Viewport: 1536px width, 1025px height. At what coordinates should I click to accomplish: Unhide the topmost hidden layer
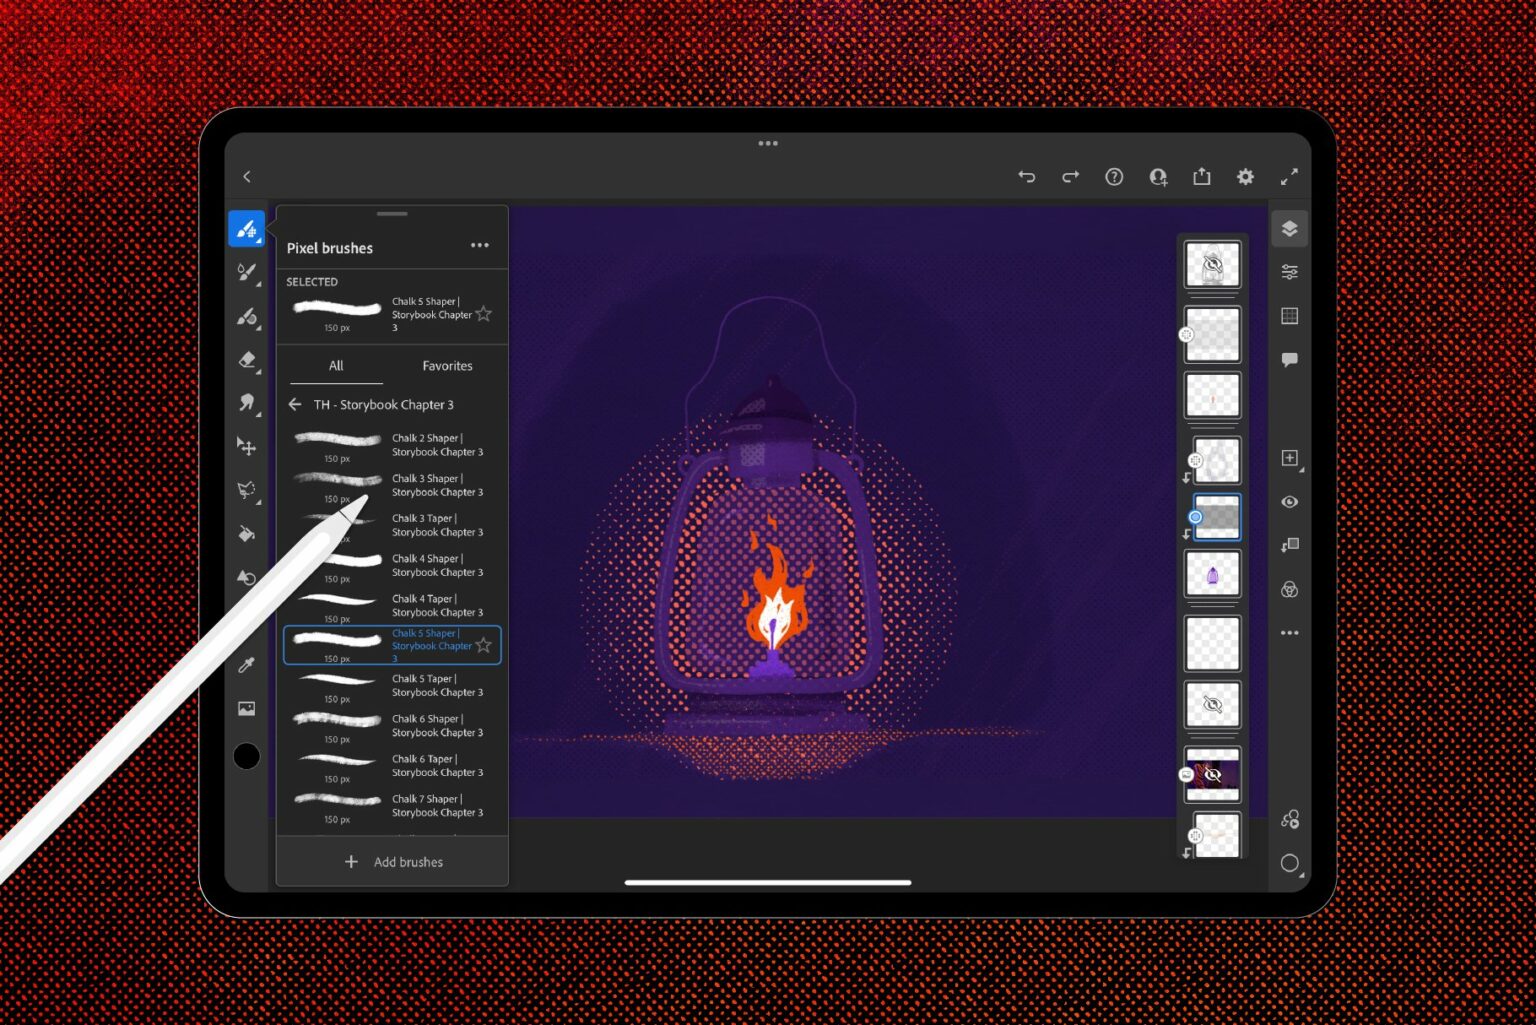(x=1212, y=262)
